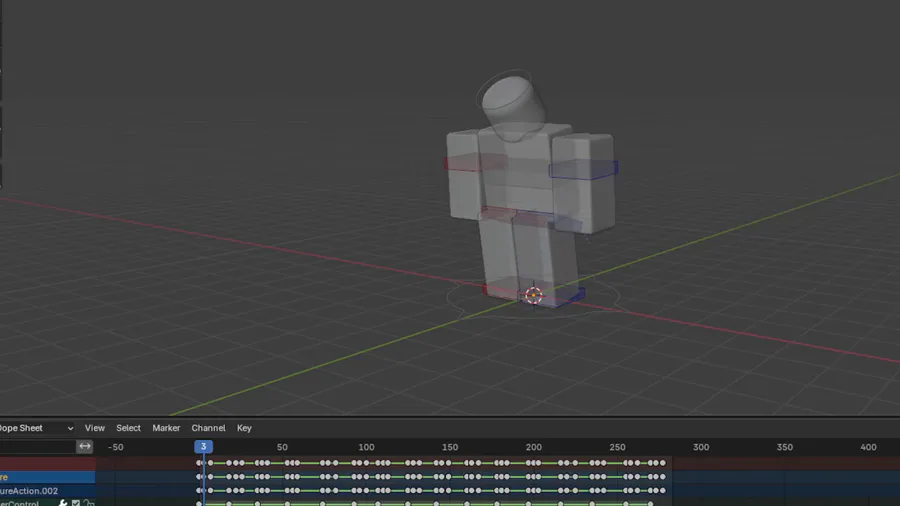The height and width of the screenshot is (506, 900).
Task: Click frame 200 on the timeline ruler
Action: click(x=533, y=447)
